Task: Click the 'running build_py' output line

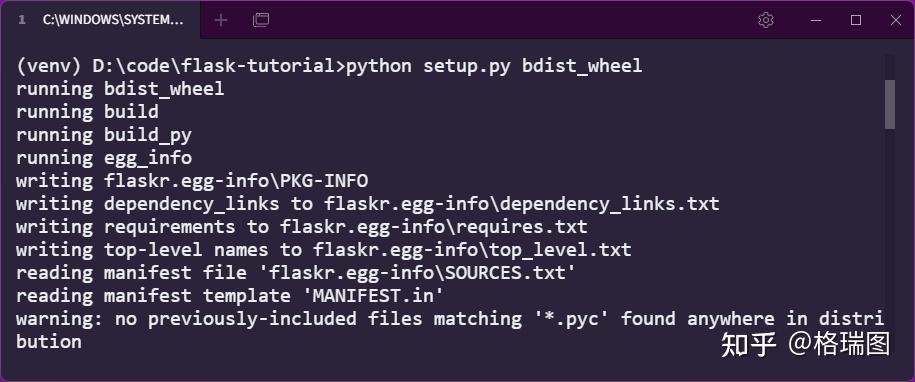Action: 104,135
